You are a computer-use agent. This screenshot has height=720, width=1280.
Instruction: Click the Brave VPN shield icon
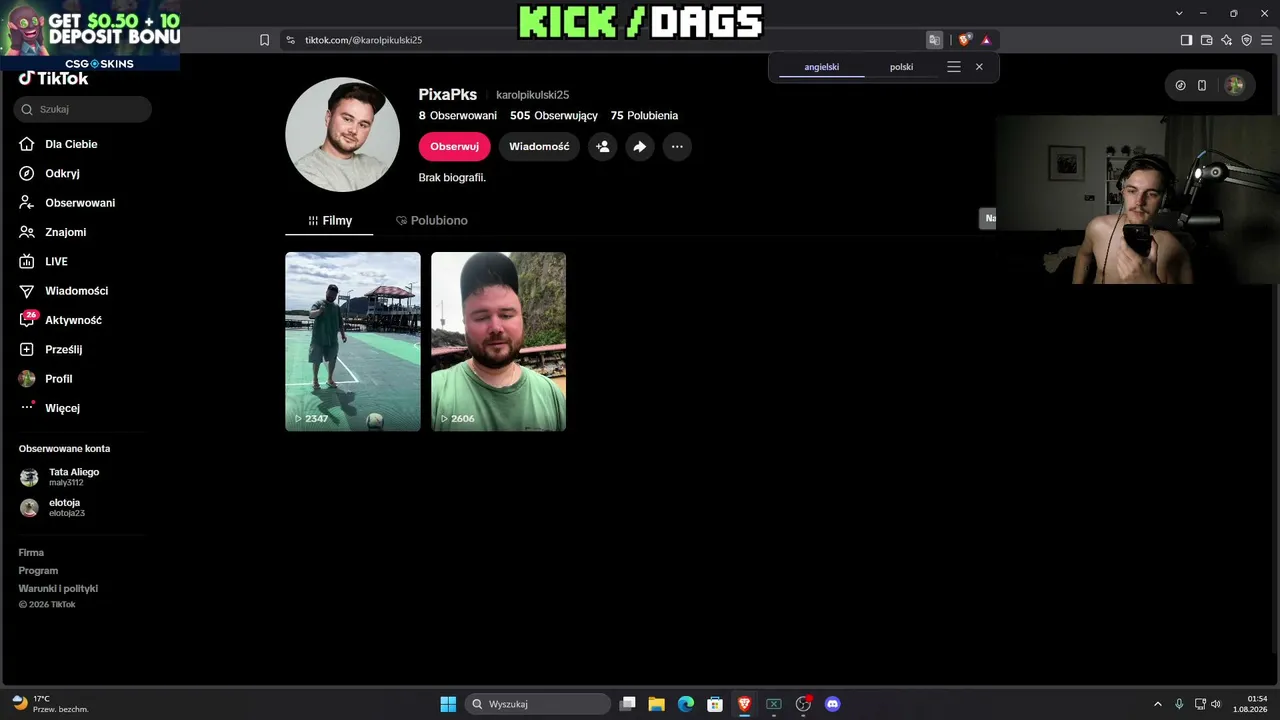click(x=1246, y=40)
